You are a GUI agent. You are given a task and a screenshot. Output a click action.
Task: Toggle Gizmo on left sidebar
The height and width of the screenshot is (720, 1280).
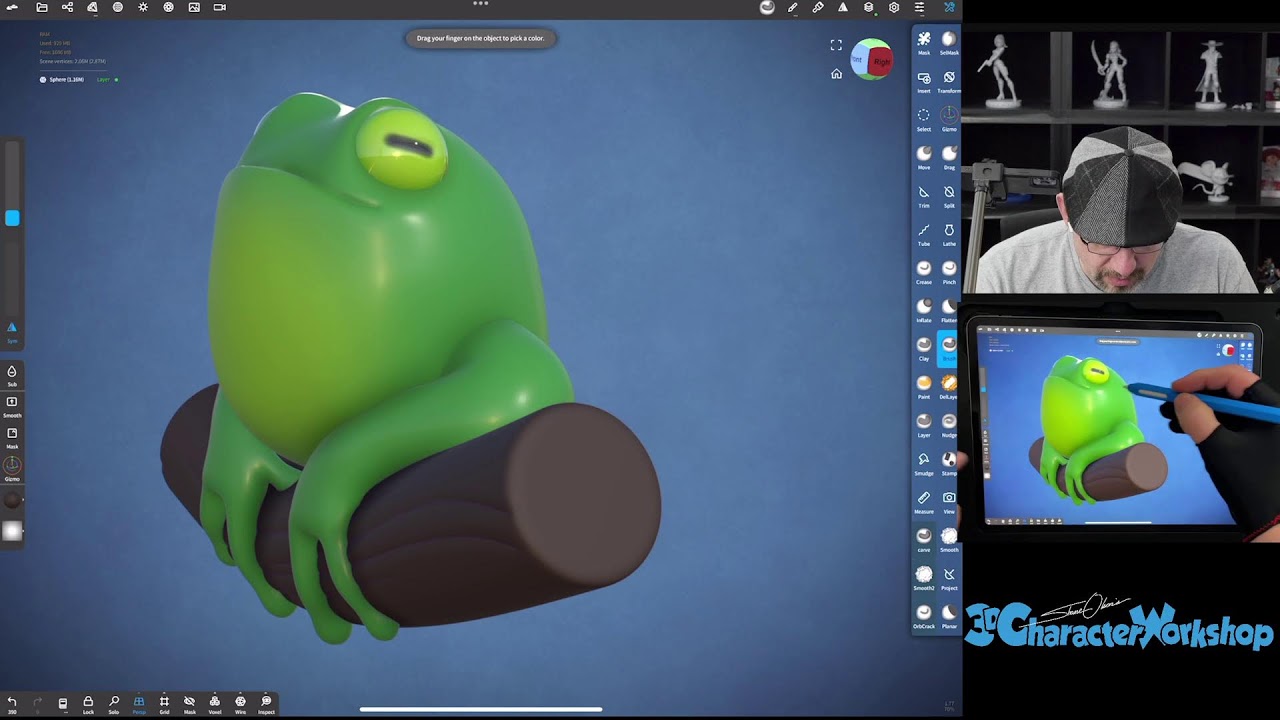[x=12, y=468]
